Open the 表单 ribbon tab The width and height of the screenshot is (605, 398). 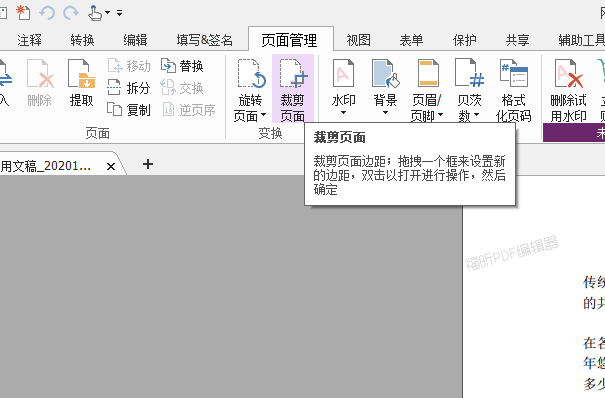(411, 40)
